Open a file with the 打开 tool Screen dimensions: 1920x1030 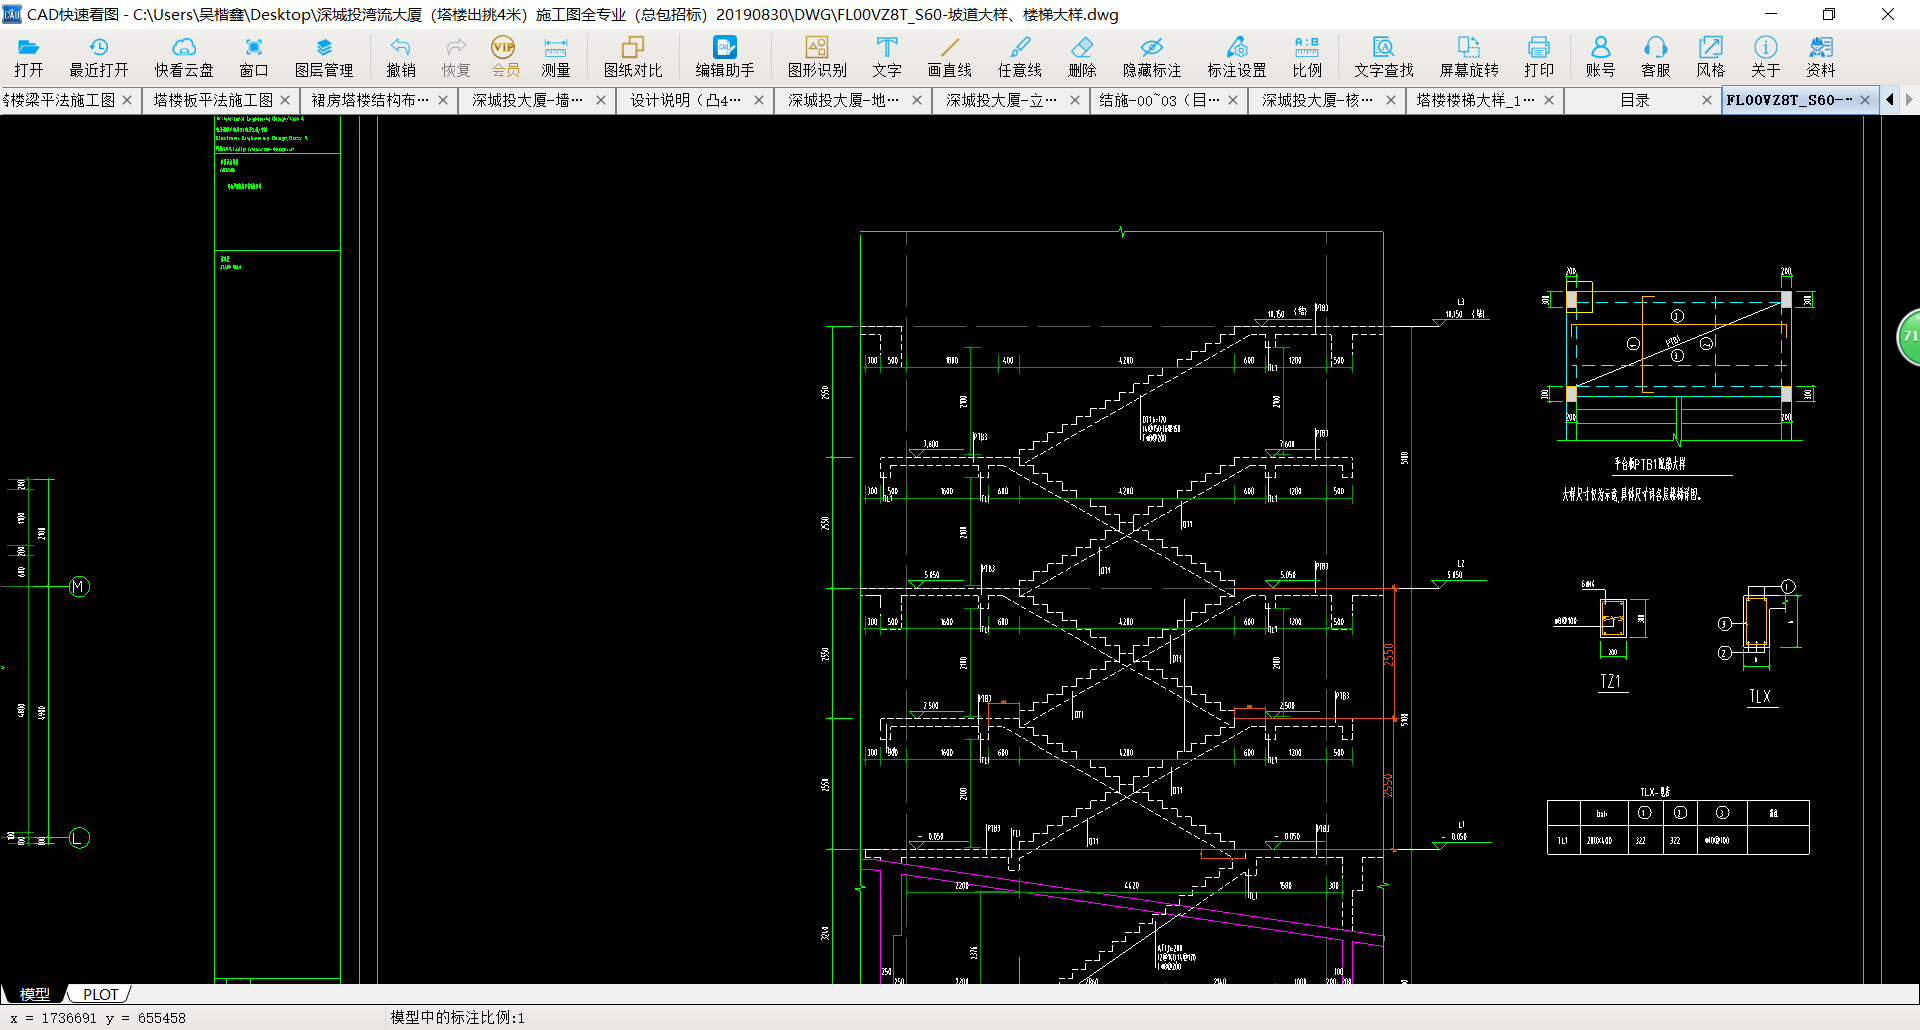(29, 57)
